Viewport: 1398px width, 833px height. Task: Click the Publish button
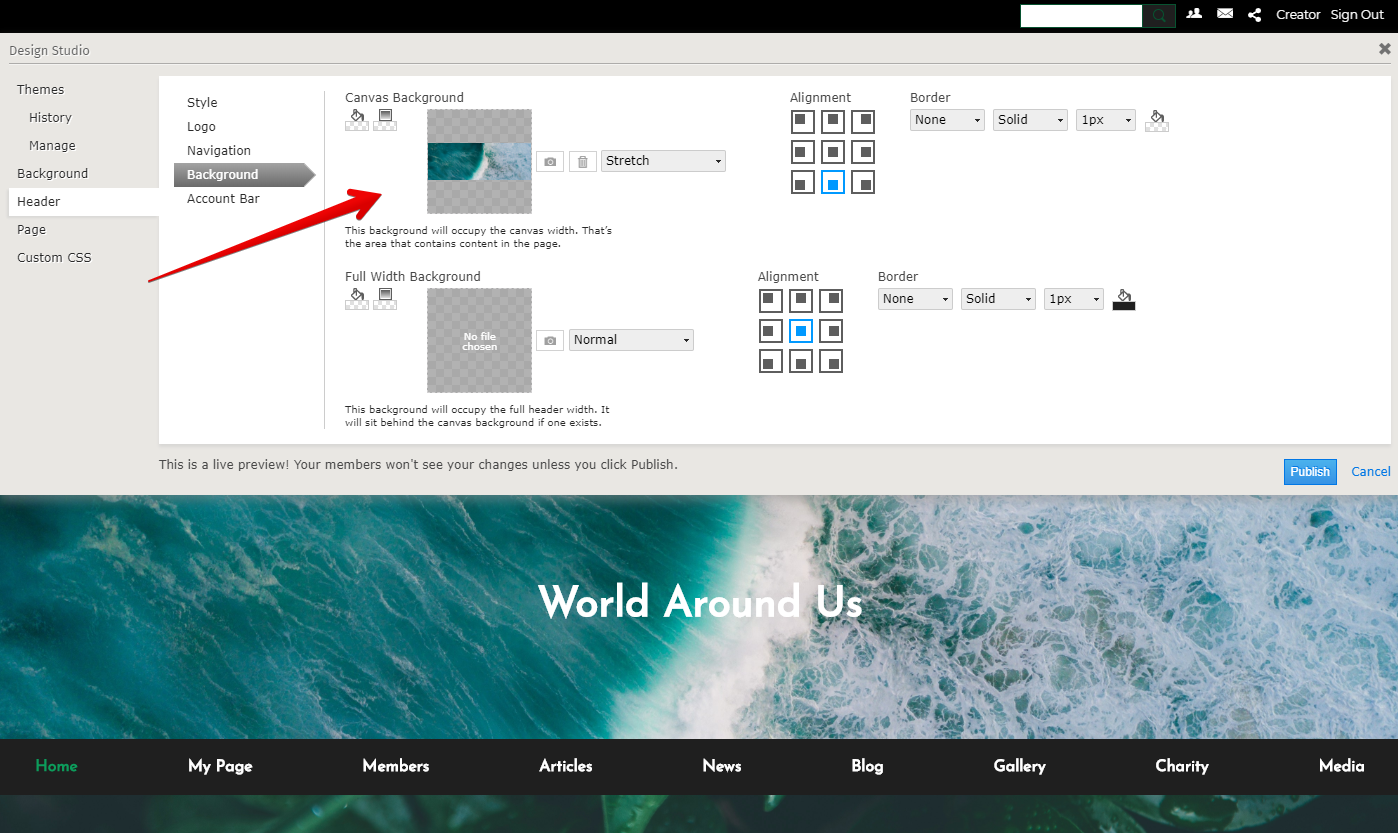[x=1310, y=472]
